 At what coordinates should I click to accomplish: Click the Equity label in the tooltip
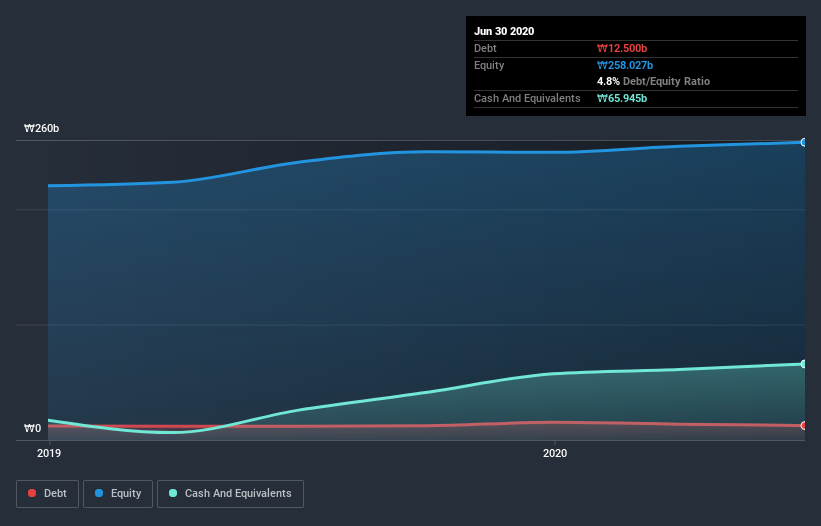tap(489, 65)
